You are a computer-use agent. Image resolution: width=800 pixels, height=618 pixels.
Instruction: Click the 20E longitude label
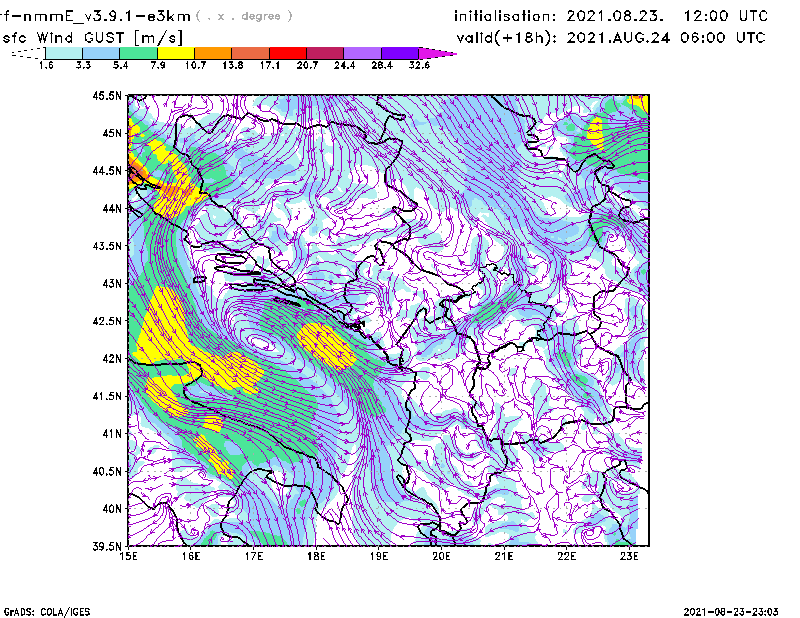(441, 556)
